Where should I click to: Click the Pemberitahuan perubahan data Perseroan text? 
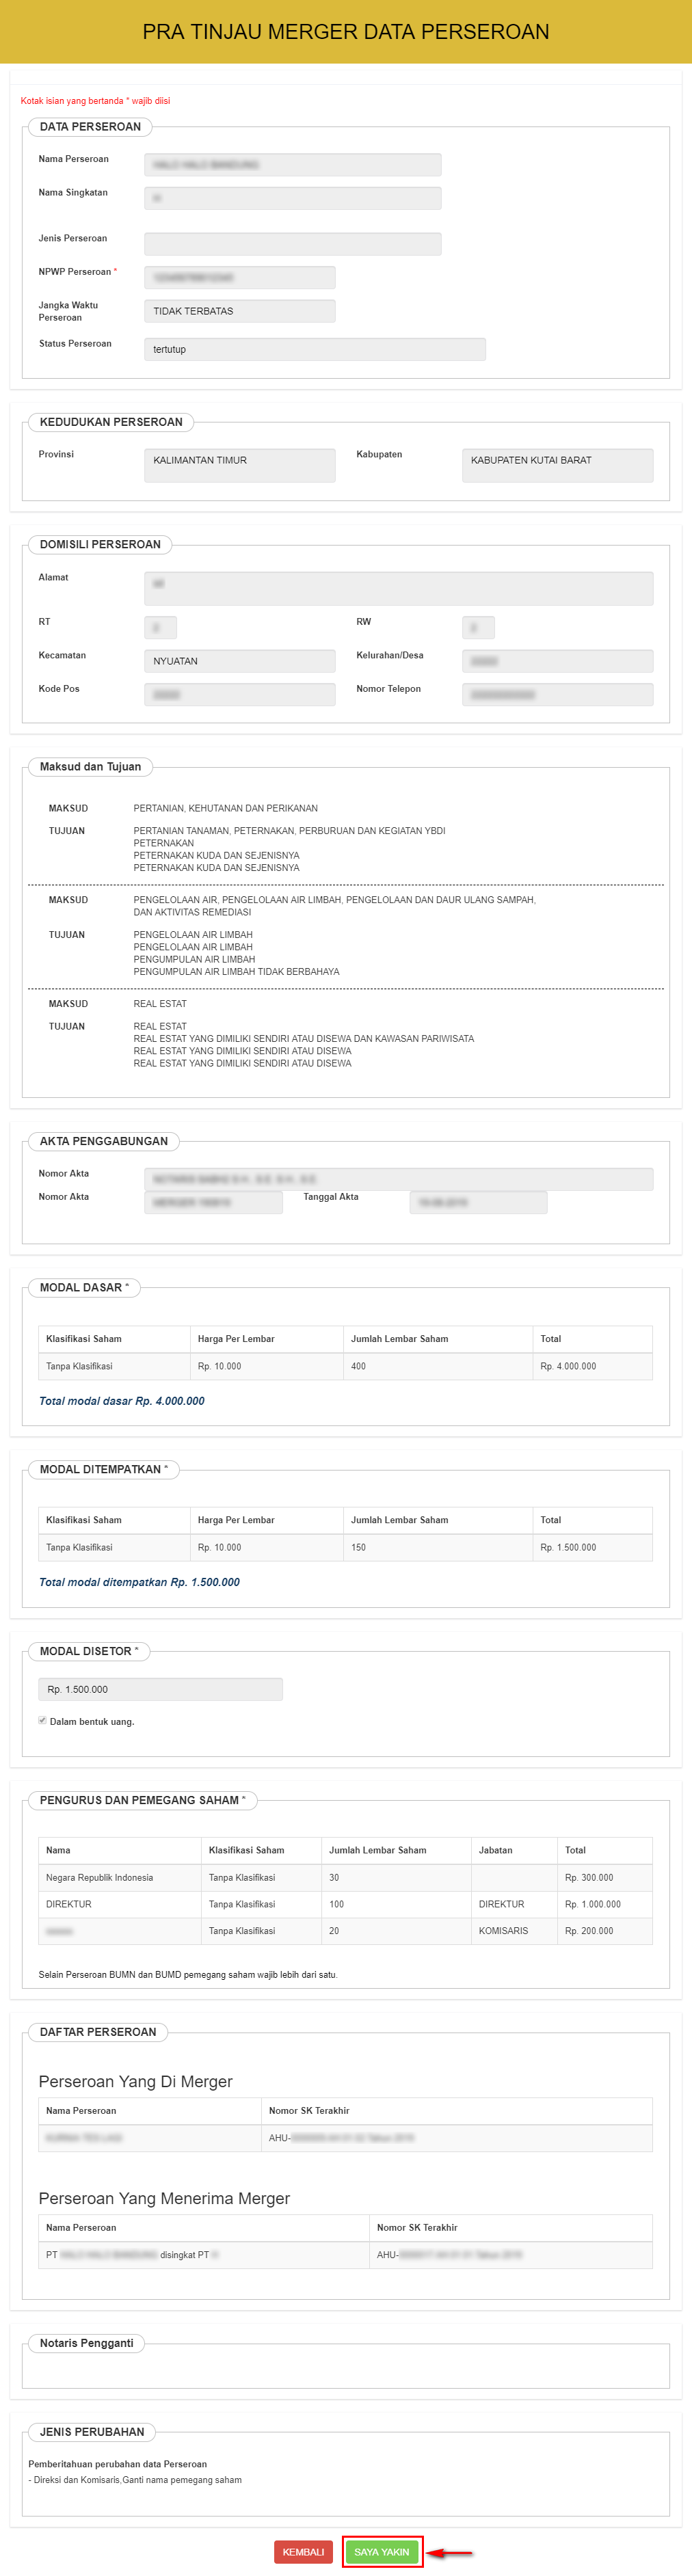(118, 2463)
